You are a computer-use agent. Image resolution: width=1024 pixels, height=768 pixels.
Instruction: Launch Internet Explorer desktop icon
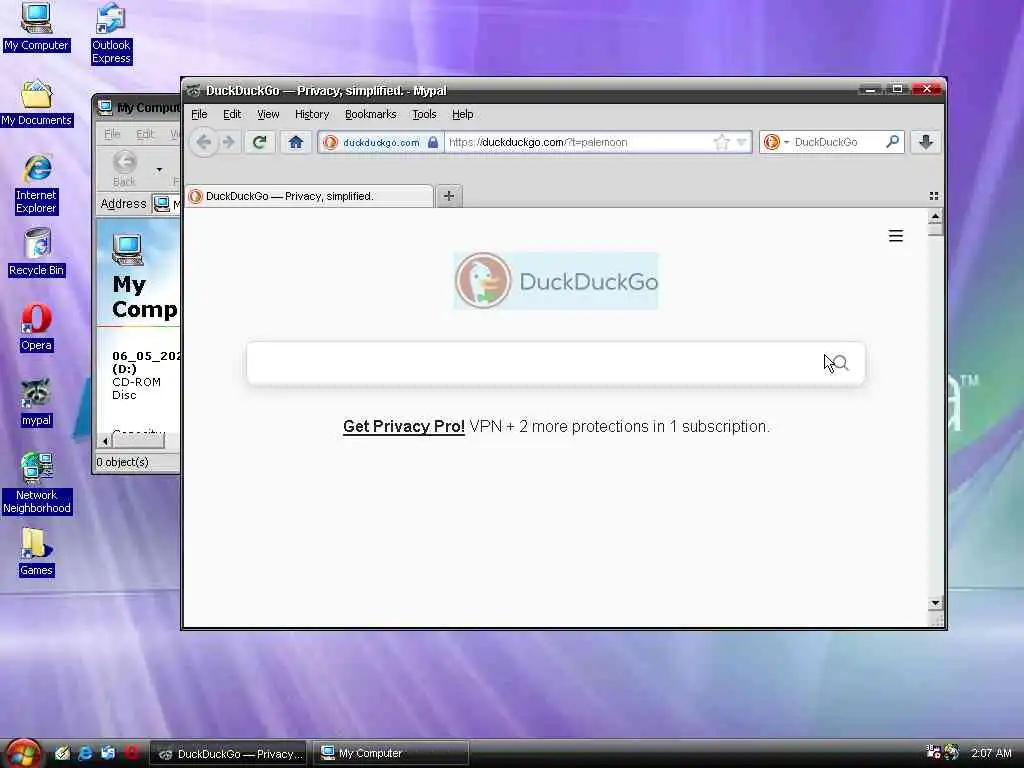point(37,185)
